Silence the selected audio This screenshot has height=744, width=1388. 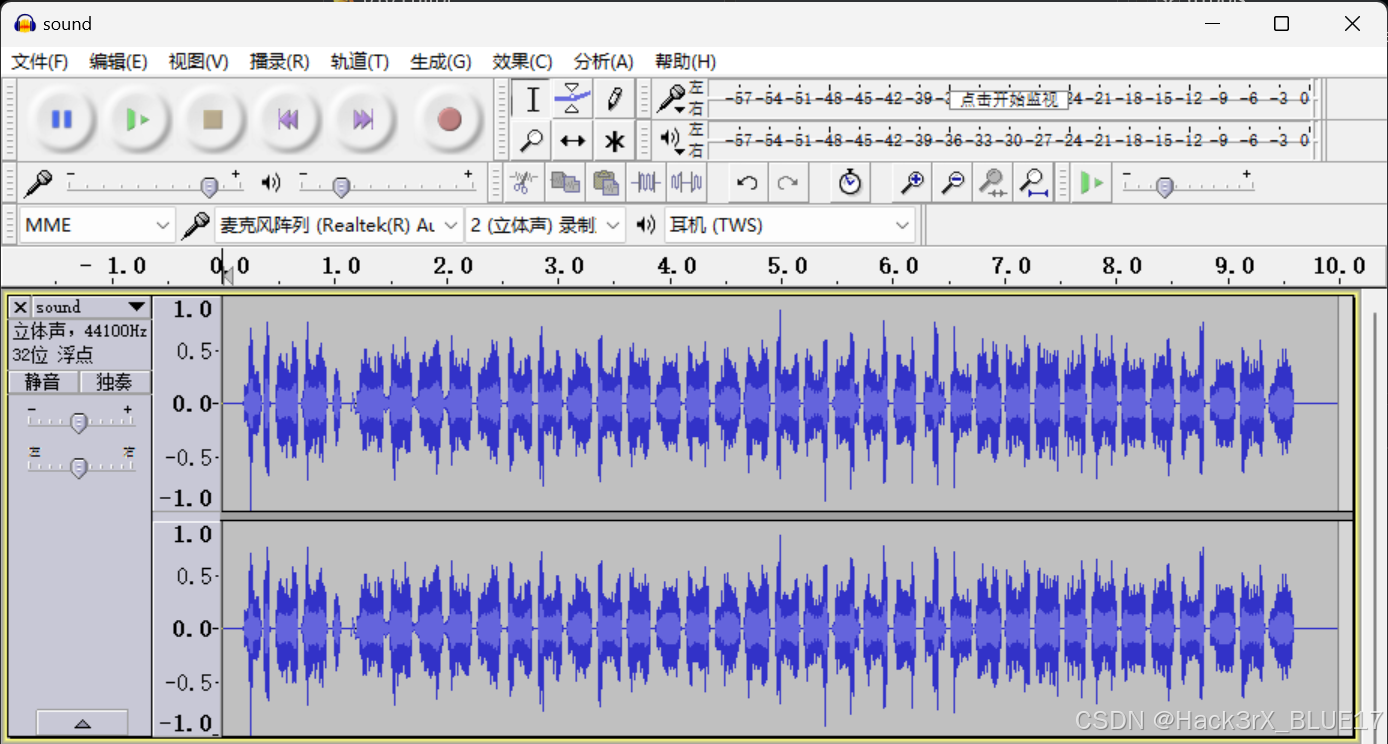pyautogui.click(x=686, y=183)
